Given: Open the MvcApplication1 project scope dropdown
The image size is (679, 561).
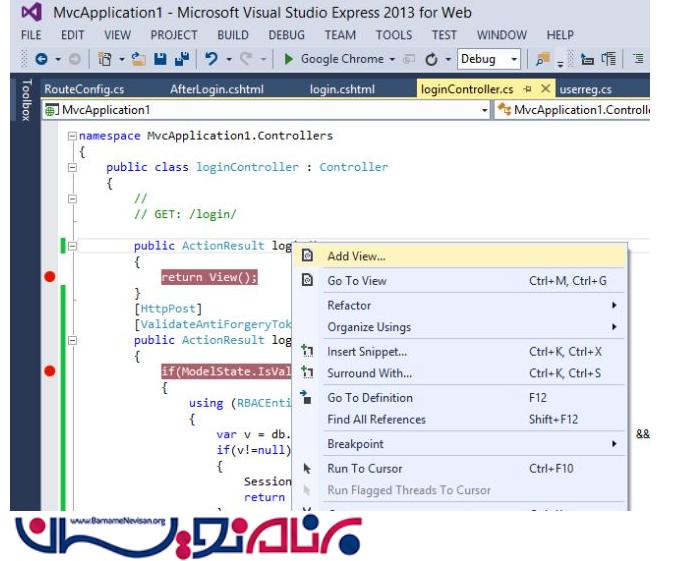Looking at the screenshot, I should coord(484,110).
